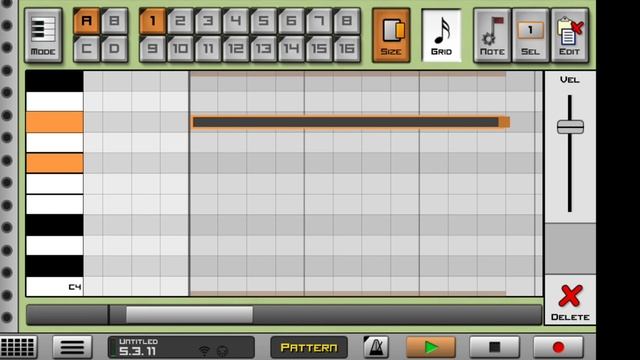Select pattern slot 5
640x360 pixels.
click(264, 21)
